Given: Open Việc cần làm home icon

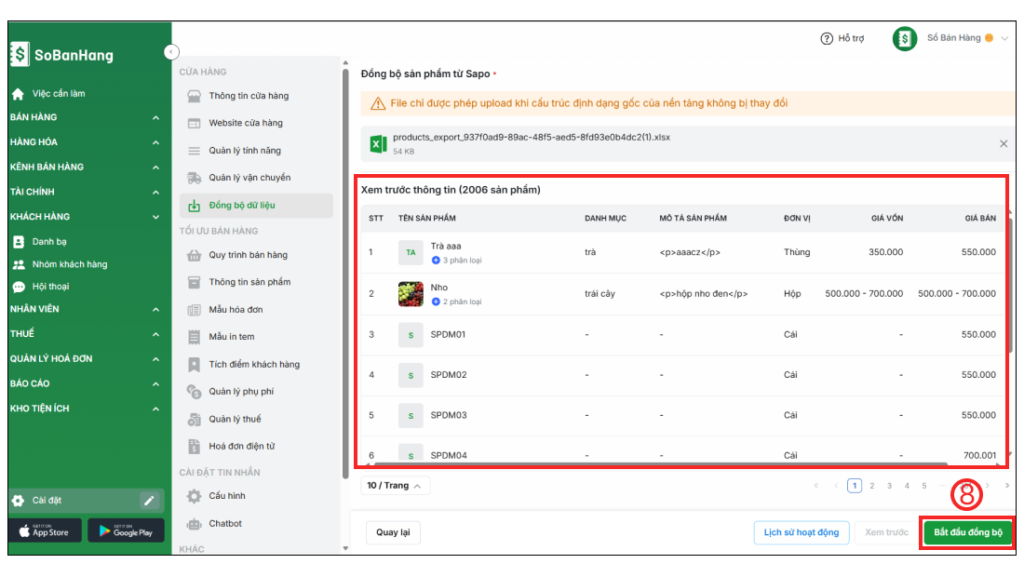Looking at the screenshot, I should [x=18, y=94].
